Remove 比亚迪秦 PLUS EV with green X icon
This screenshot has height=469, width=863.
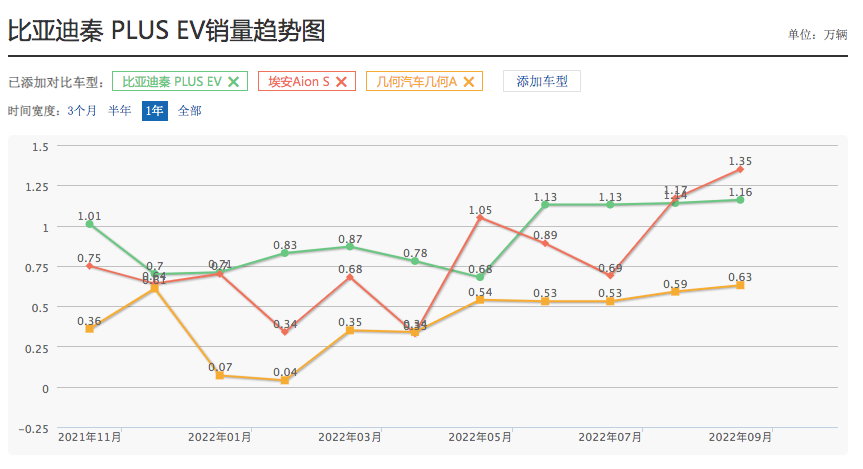pyautogui.click(x=233, y=81)
